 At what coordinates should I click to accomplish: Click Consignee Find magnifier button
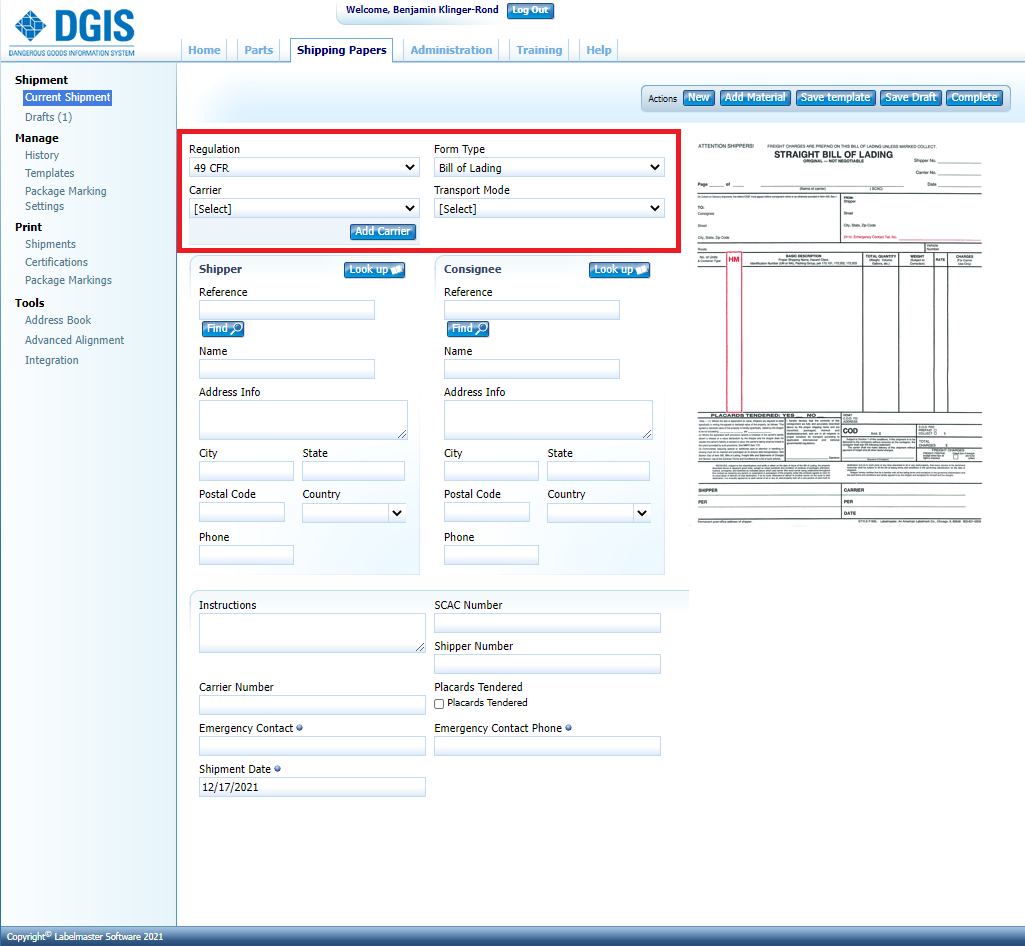point(468,328)
